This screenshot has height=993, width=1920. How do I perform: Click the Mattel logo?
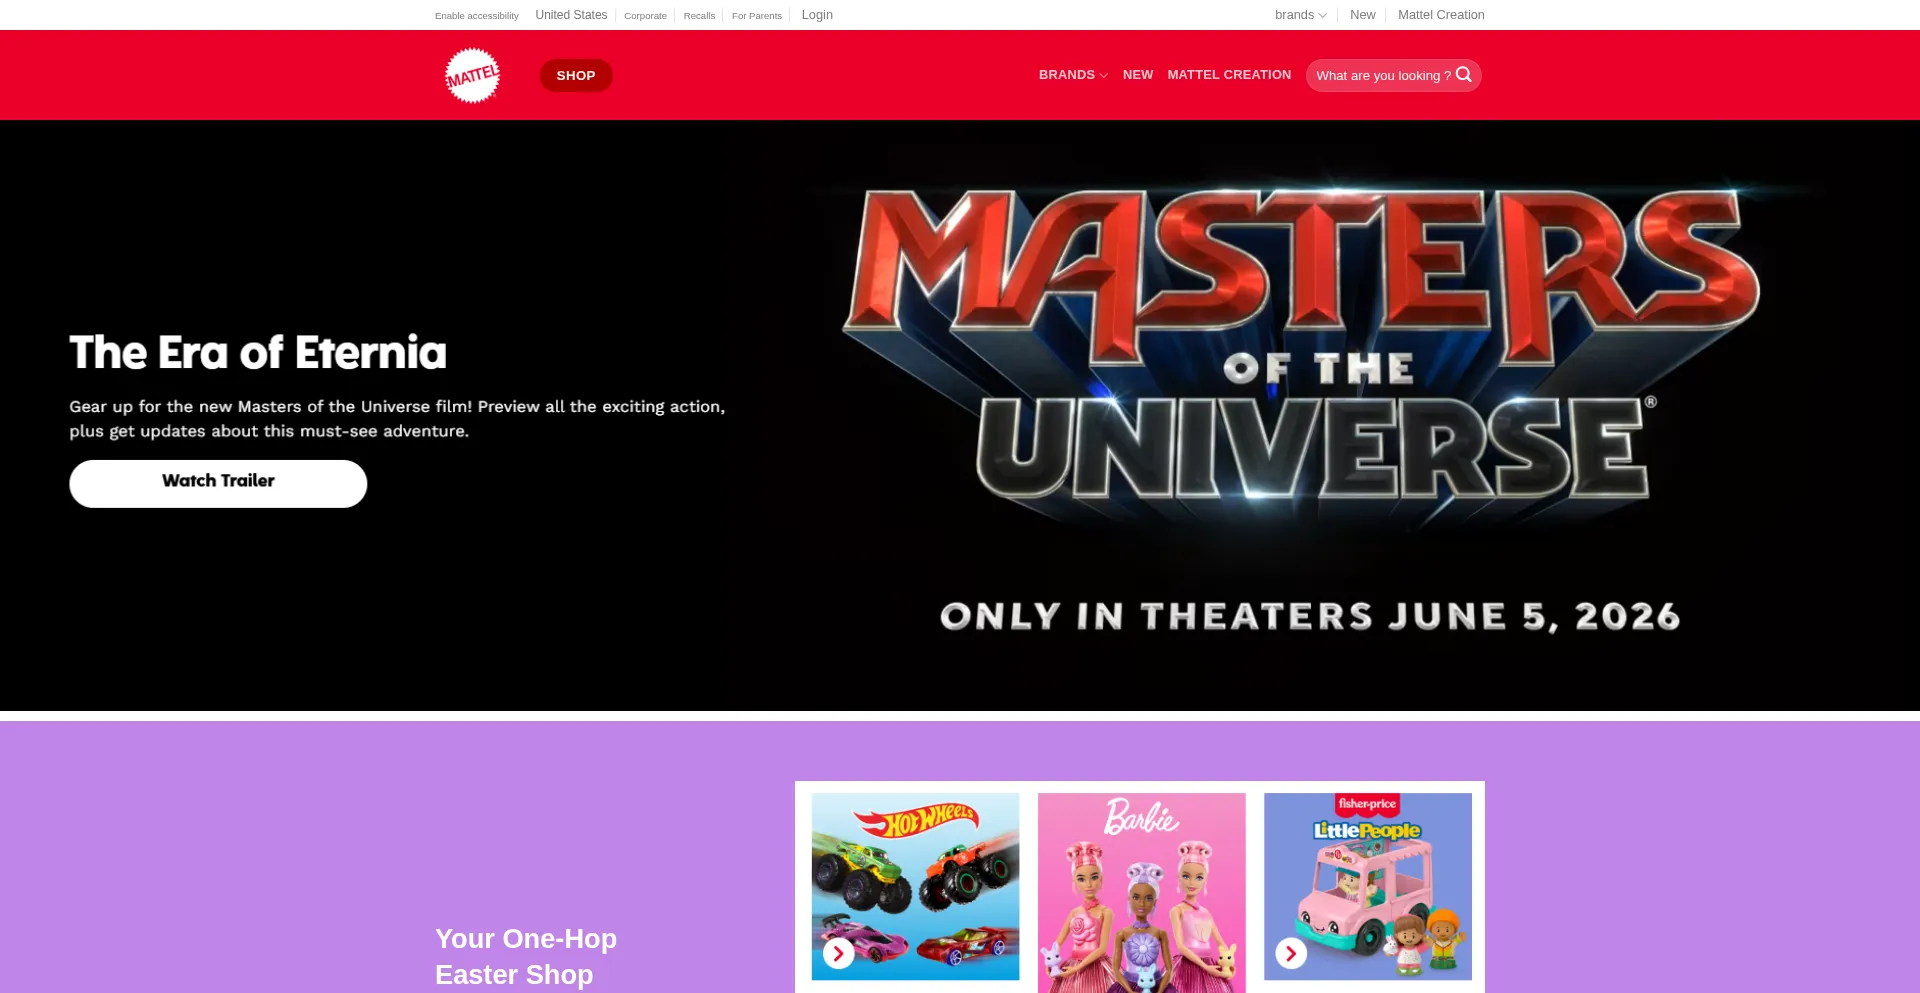coord(472,75)
